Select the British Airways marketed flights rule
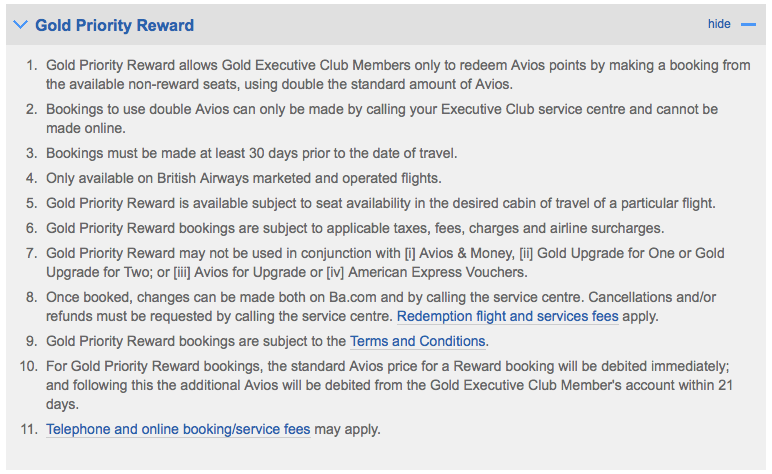This screenshot has height=474, width=772. tap(243, 178)
